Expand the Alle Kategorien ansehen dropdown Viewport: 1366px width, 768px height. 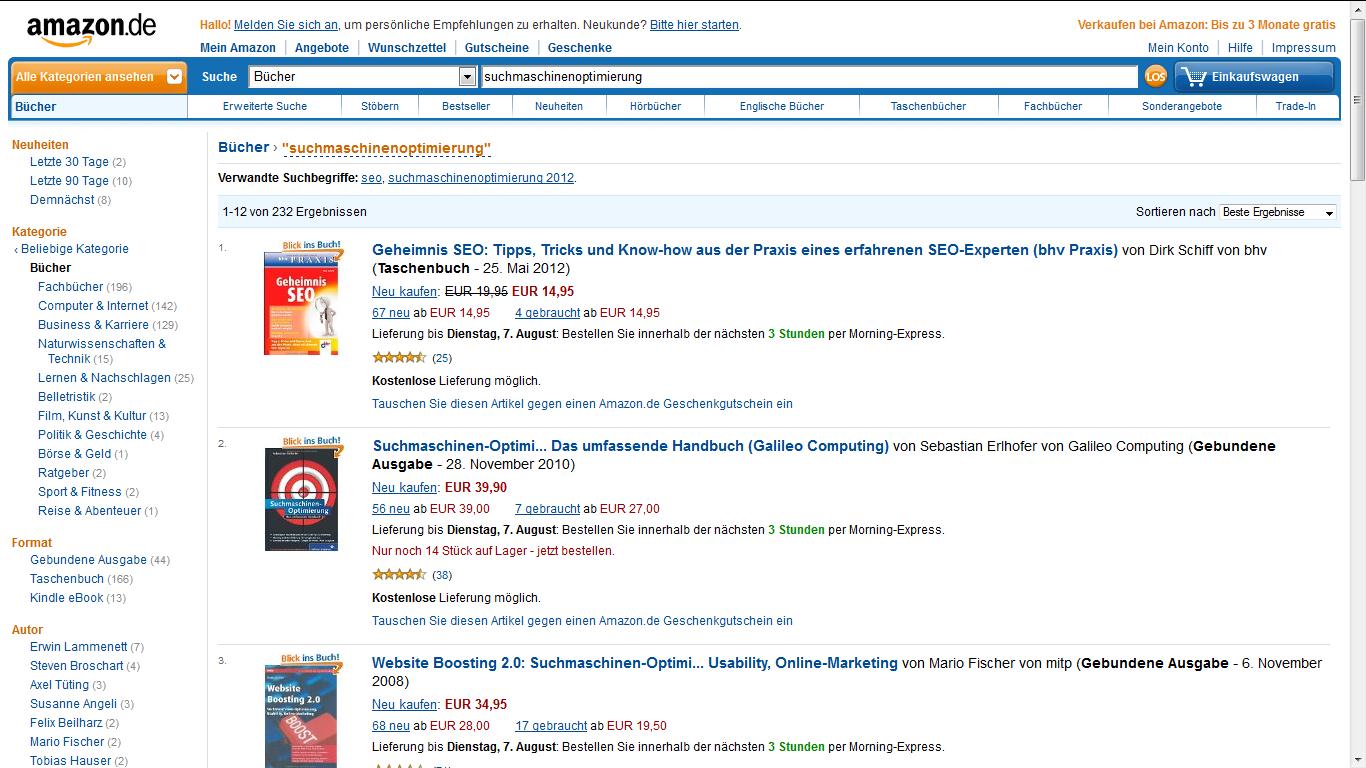click(x=98, y=76)
